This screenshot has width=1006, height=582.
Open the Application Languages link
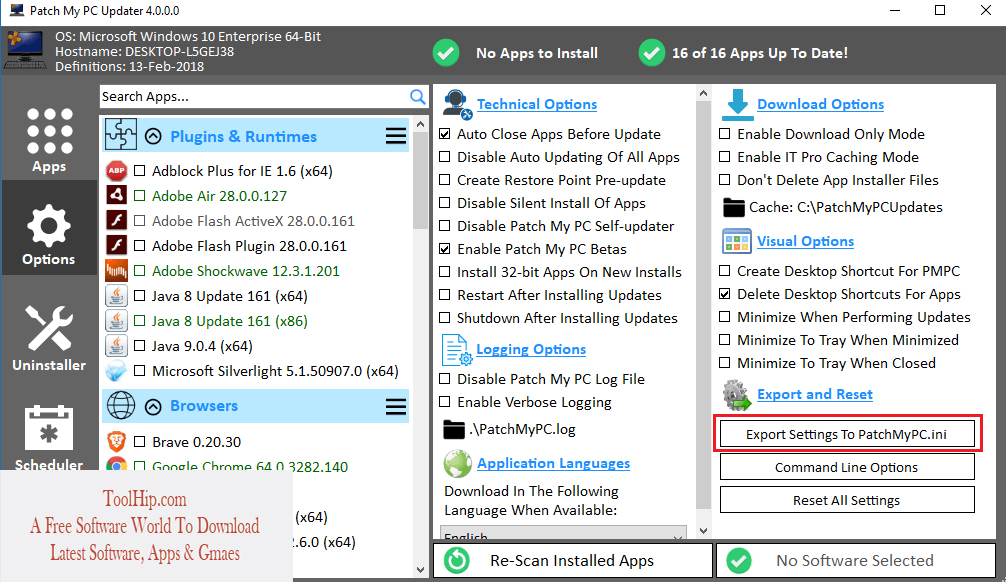click(553, 463)
